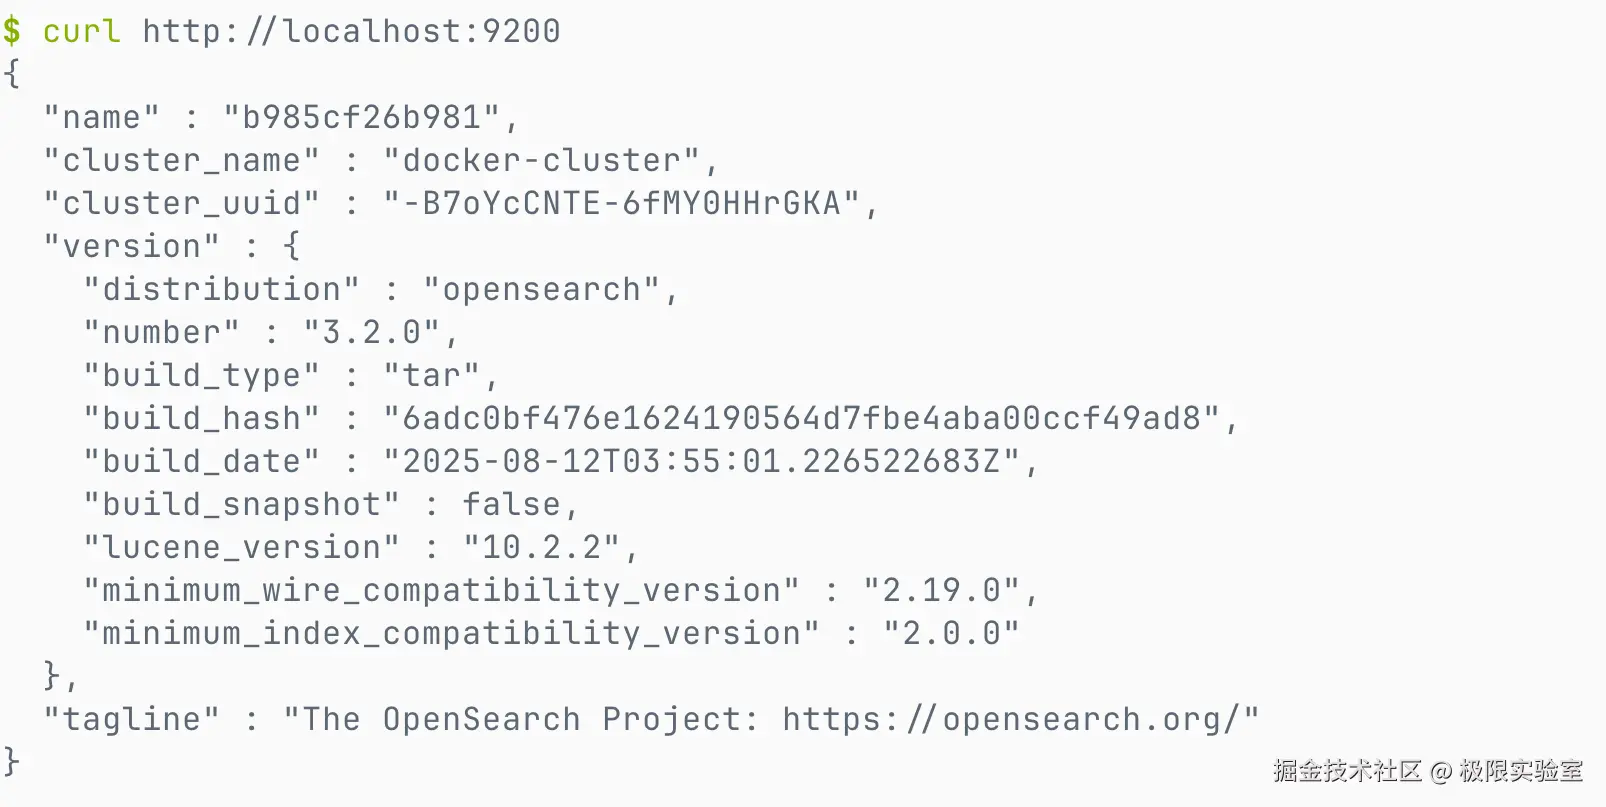Click the 掘金技术社区 watermark text

point(1346,771)
